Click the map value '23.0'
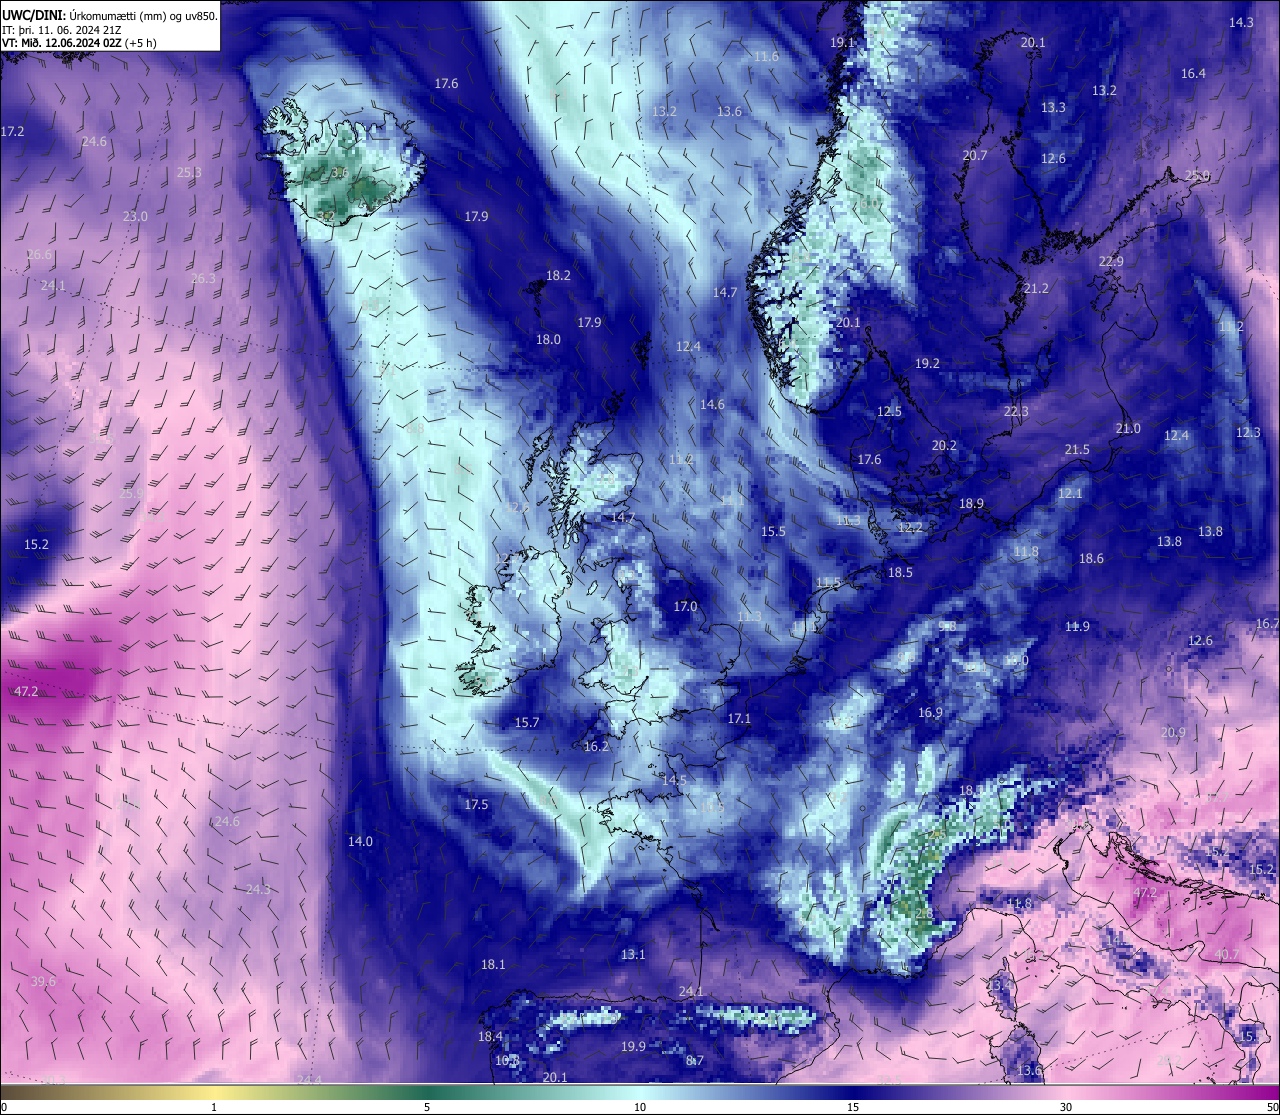This screenshot has height=1115, width=1280. click(x=135, y=216)
